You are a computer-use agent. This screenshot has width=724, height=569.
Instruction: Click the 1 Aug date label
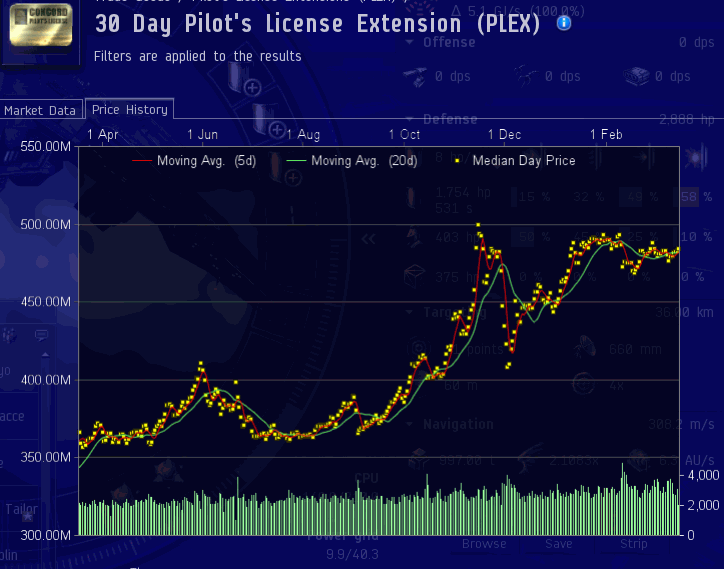point(303,135)
